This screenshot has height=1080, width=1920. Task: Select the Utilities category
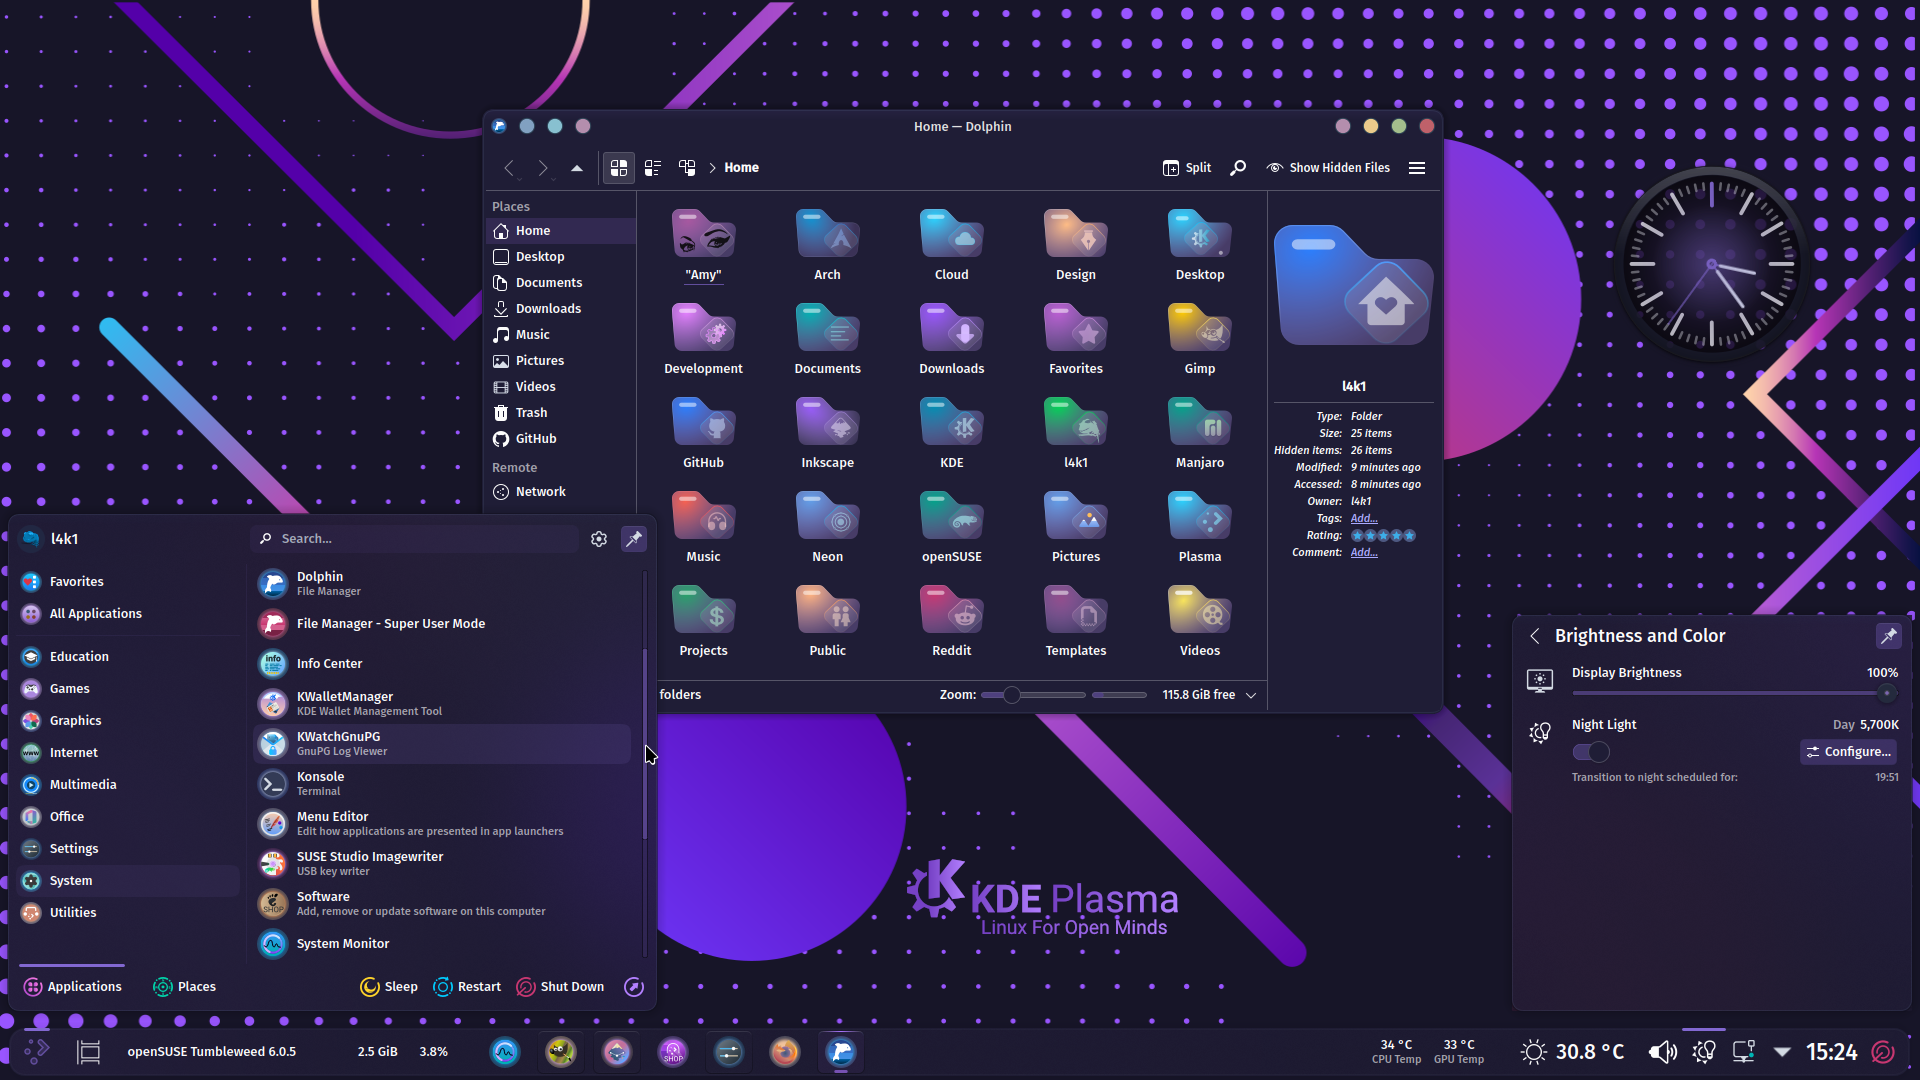129,913
